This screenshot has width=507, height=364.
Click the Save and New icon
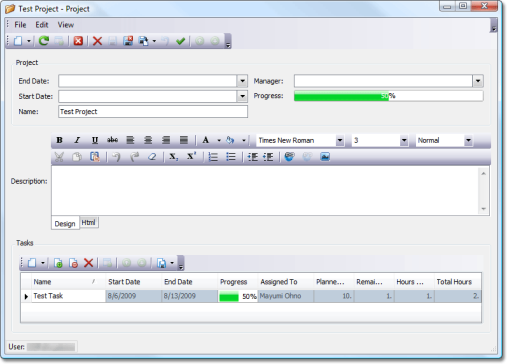tap(143, 41)
